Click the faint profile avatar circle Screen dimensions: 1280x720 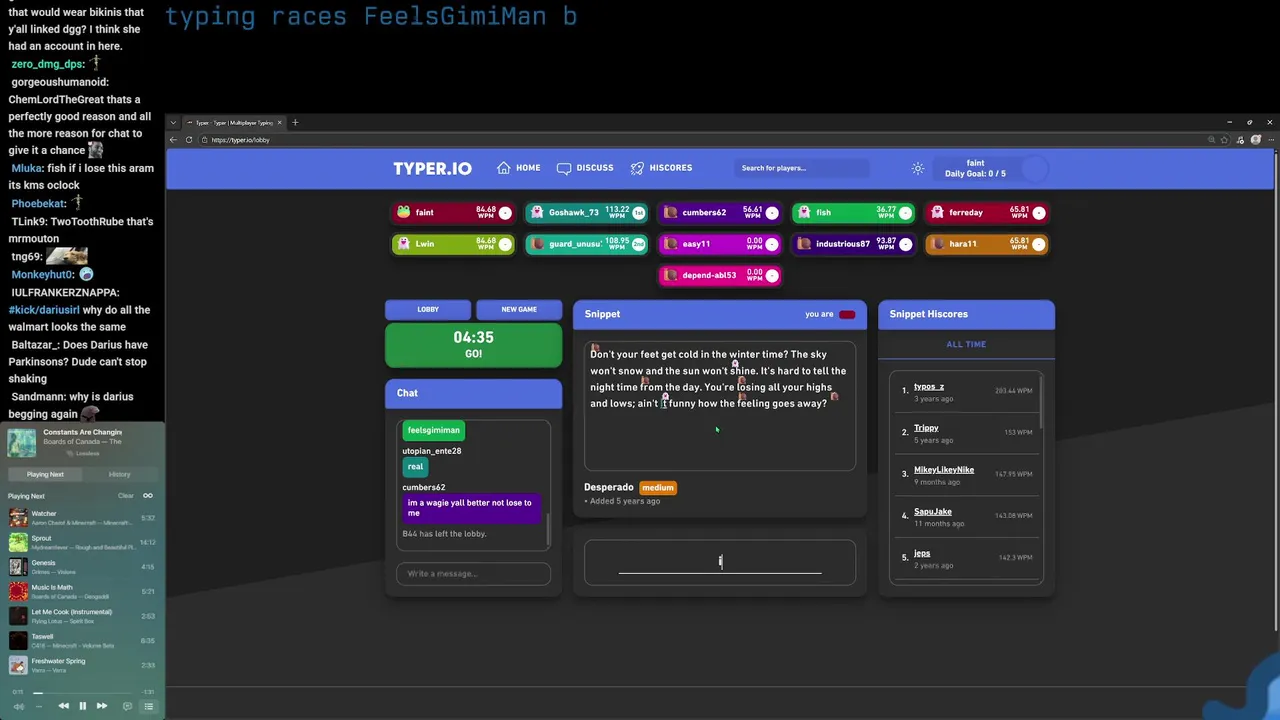pyautogui.click(x=1035, y=168)
